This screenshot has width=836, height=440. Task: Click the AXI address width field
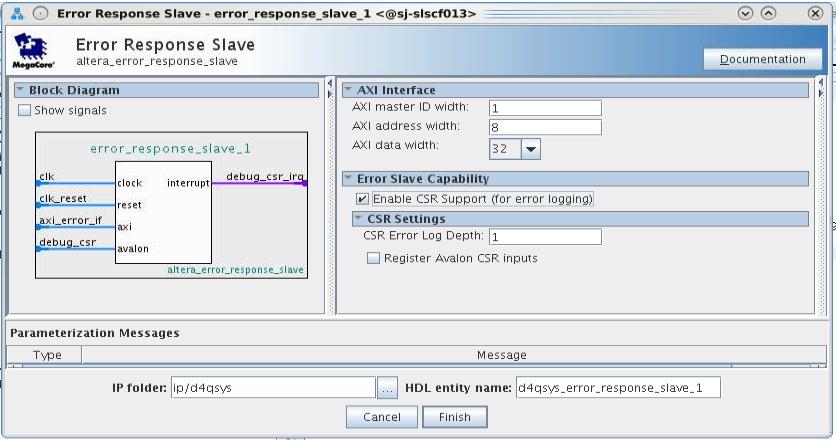point(545,127)
